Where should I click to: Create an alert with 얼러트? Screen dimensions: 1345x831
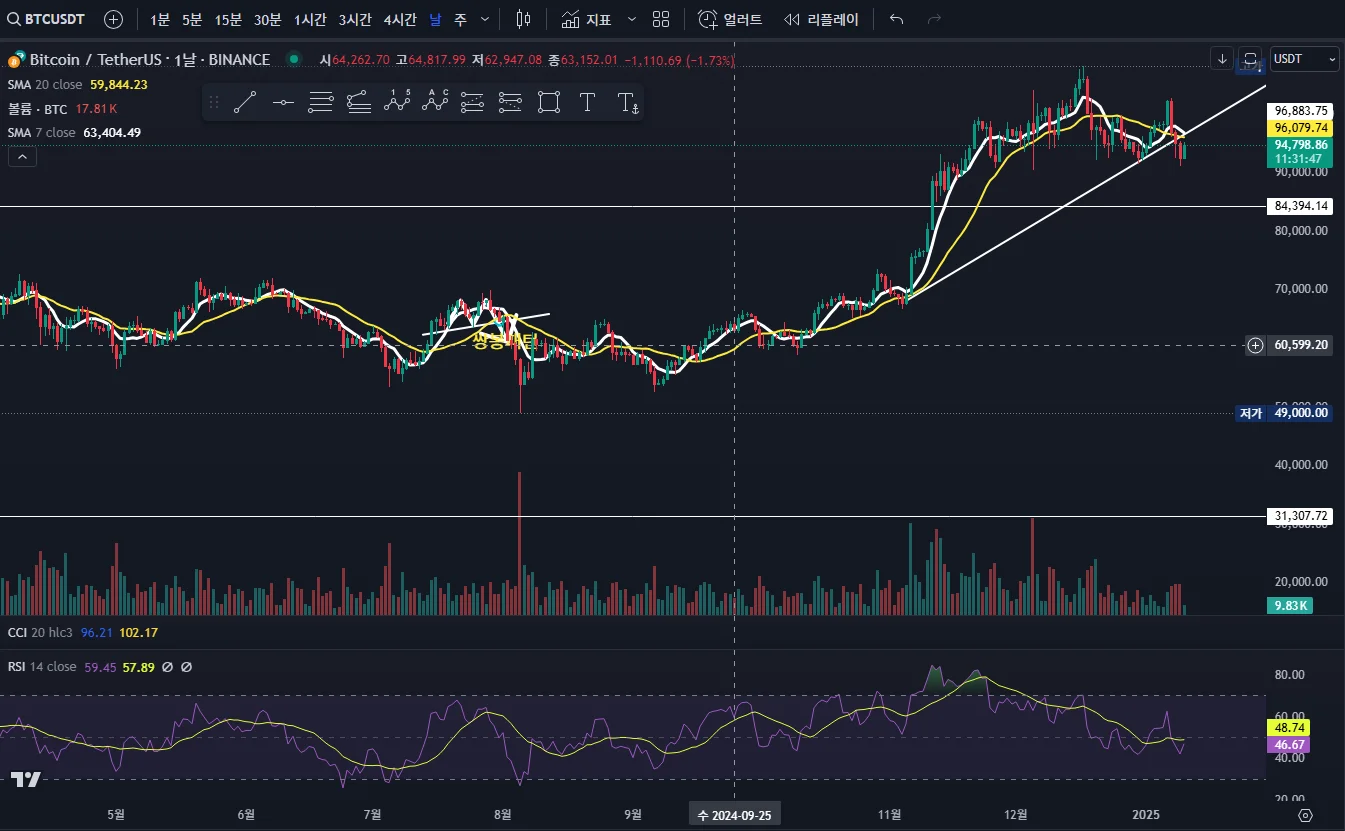coord(730,19)
